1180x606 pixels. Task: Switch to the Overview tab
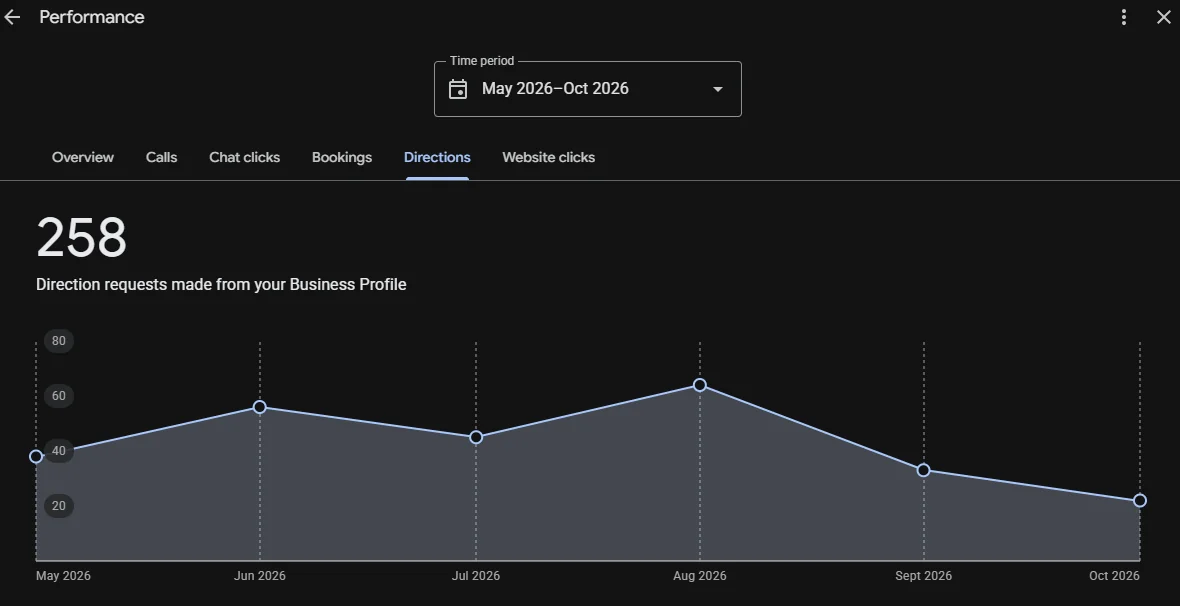point(83,157)
